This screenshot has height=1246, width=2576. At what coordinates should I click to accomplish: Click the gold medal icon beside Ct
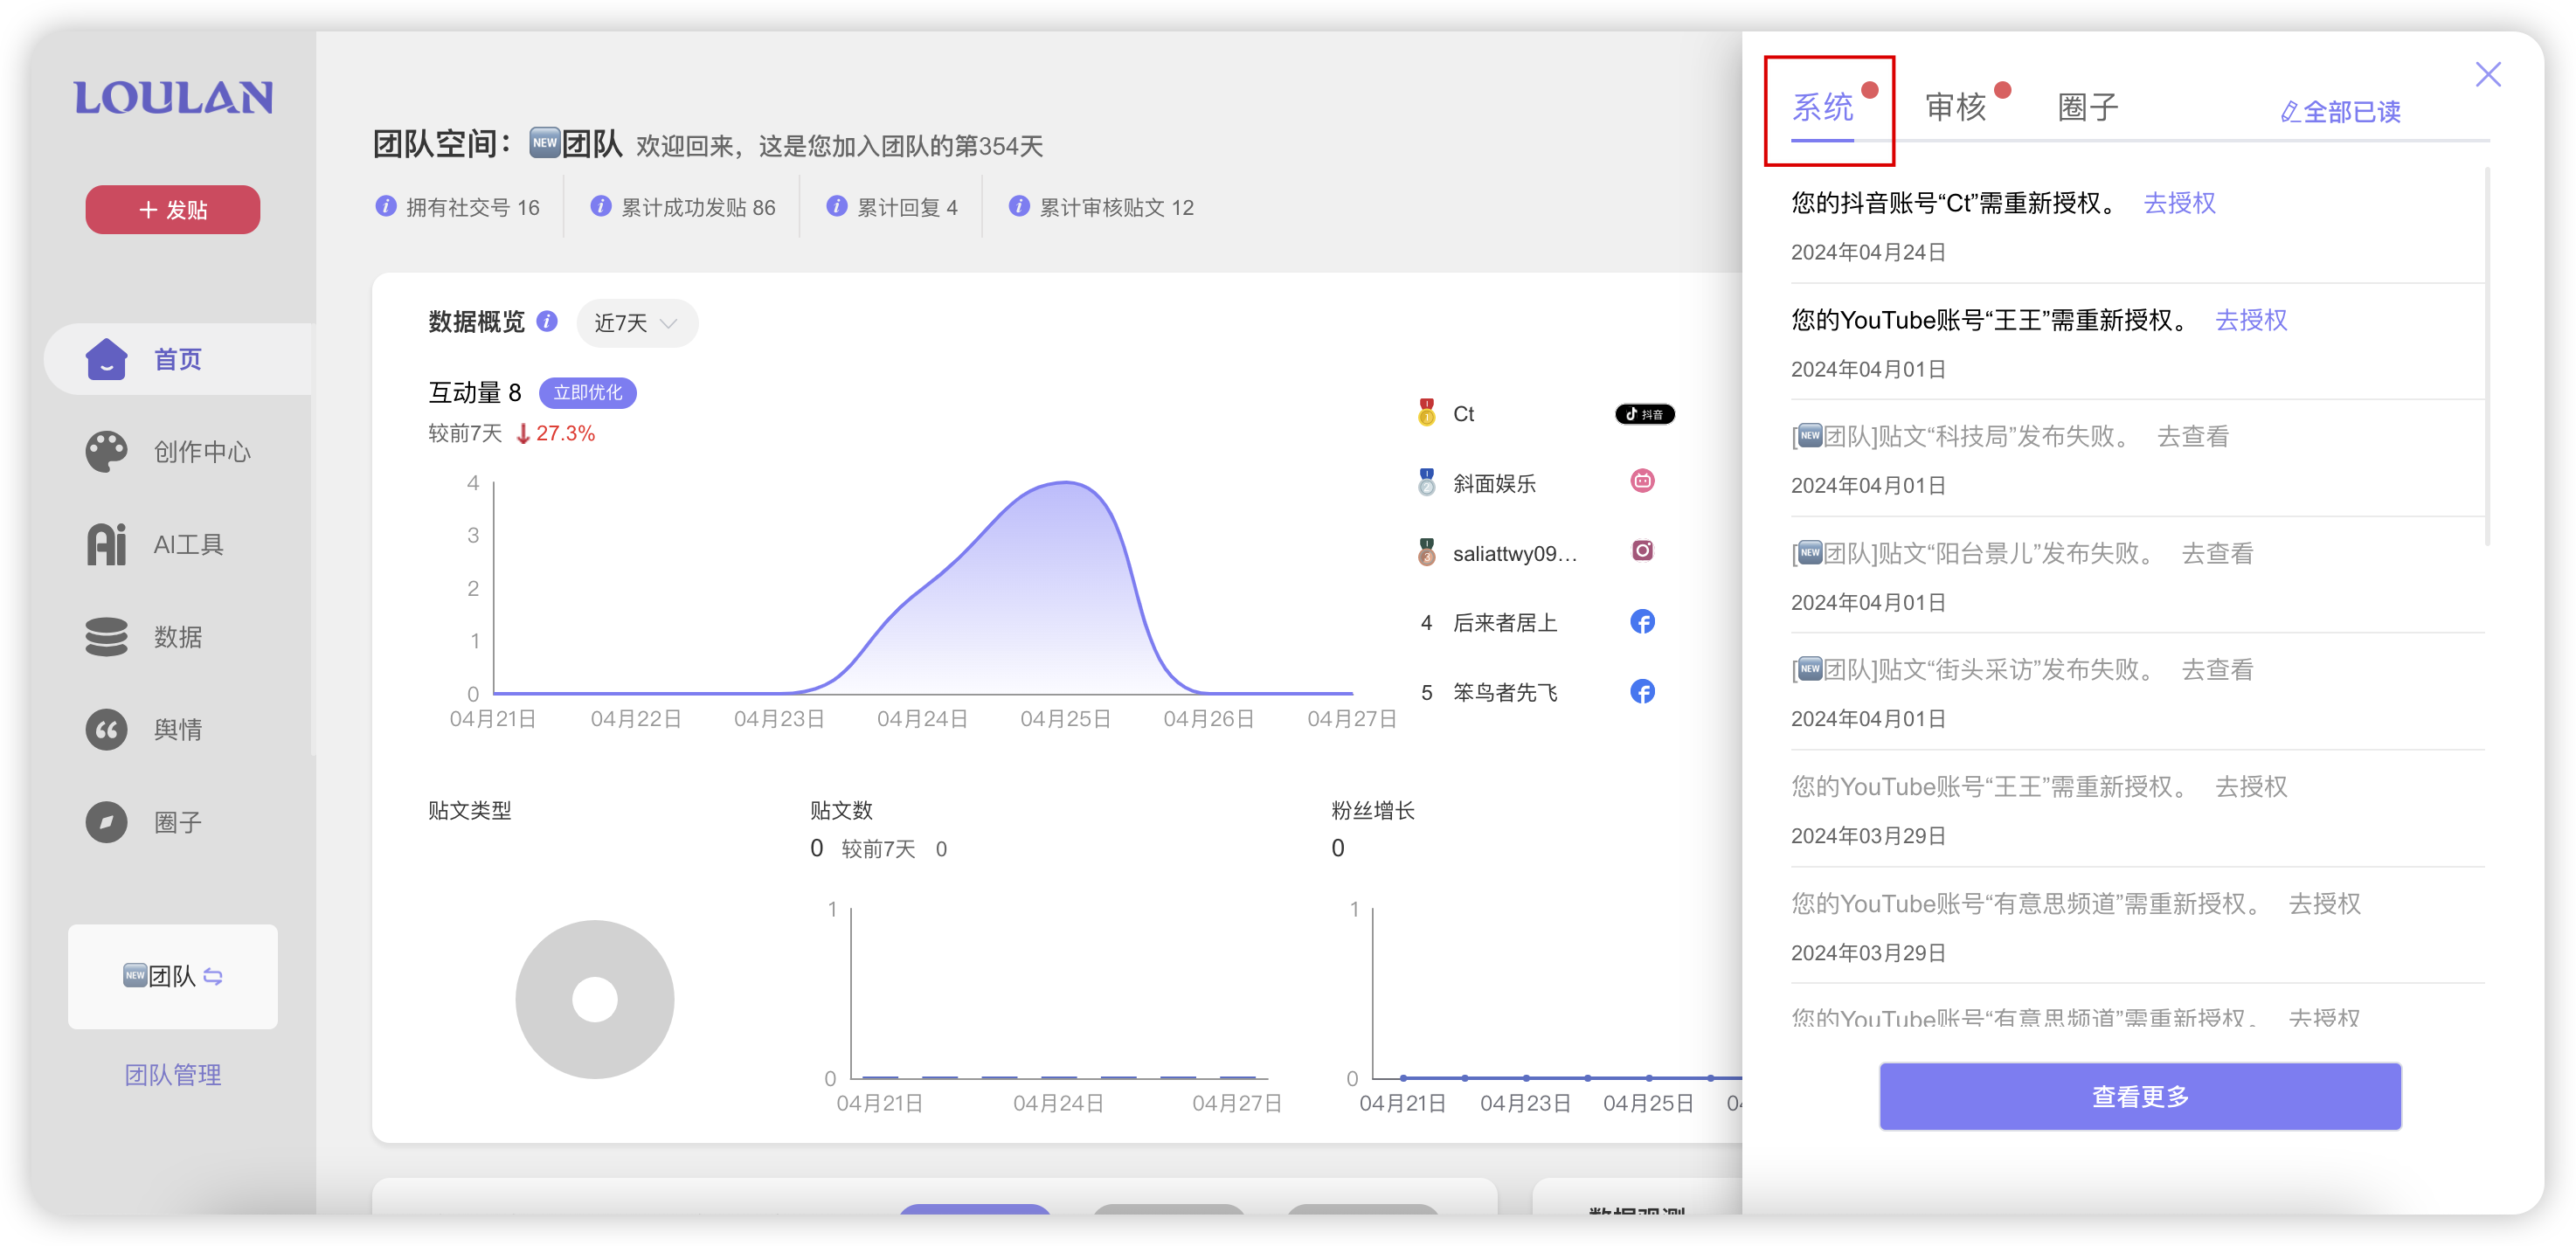pos(1427,413)
